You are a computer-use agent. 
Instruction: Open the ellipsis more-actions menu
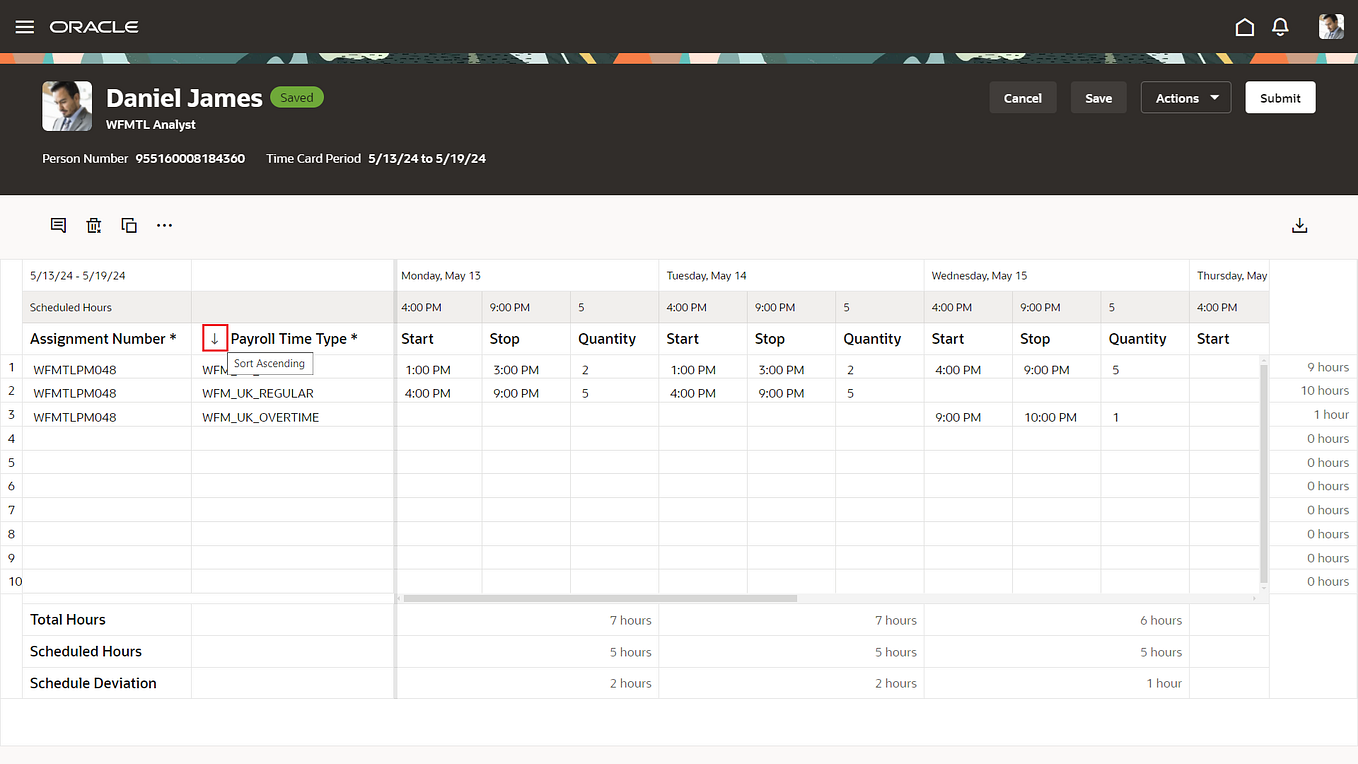pos(164,225)
